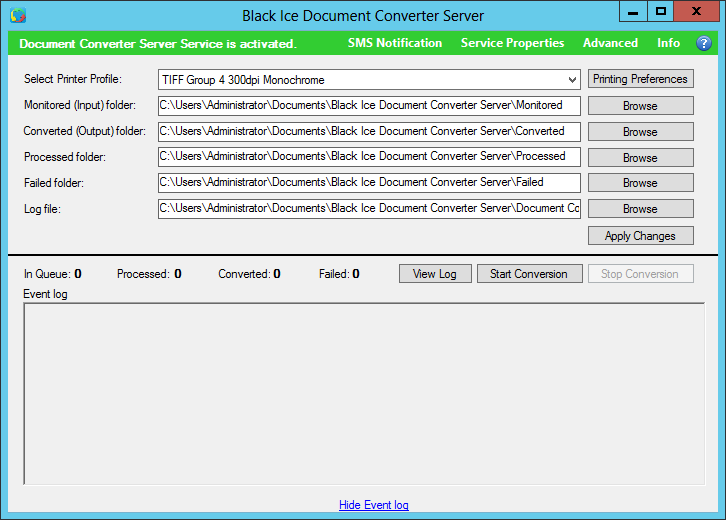Click the Printing Preferences button
This screenshot has width=726, height=520.
pyautogui.click(x=640, y=79)
